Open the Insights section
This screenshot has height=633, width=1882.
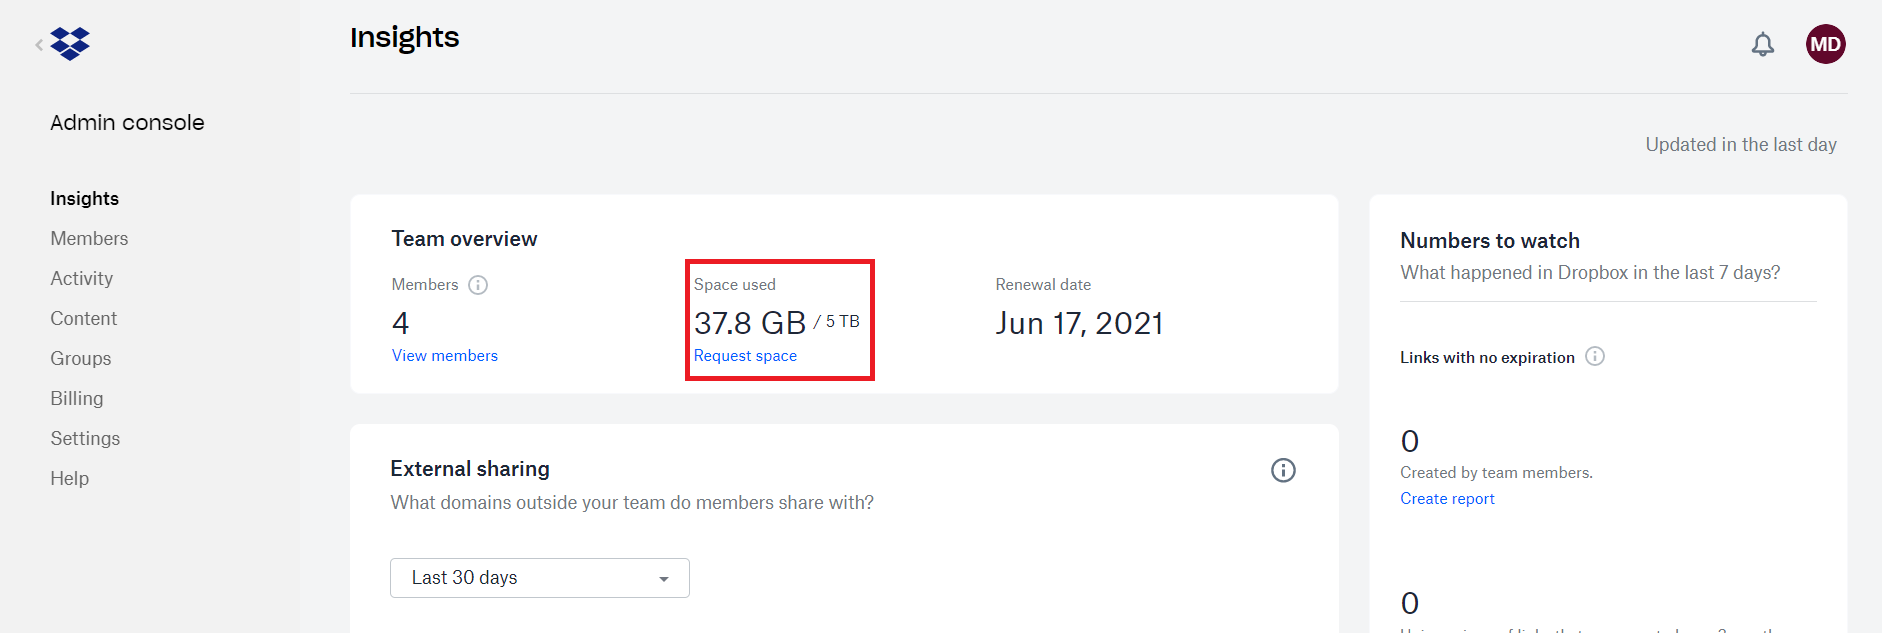click(x=84, y=198)
